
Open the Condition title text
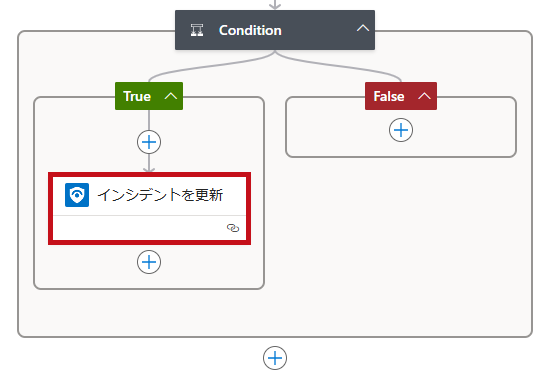[250, 30]
